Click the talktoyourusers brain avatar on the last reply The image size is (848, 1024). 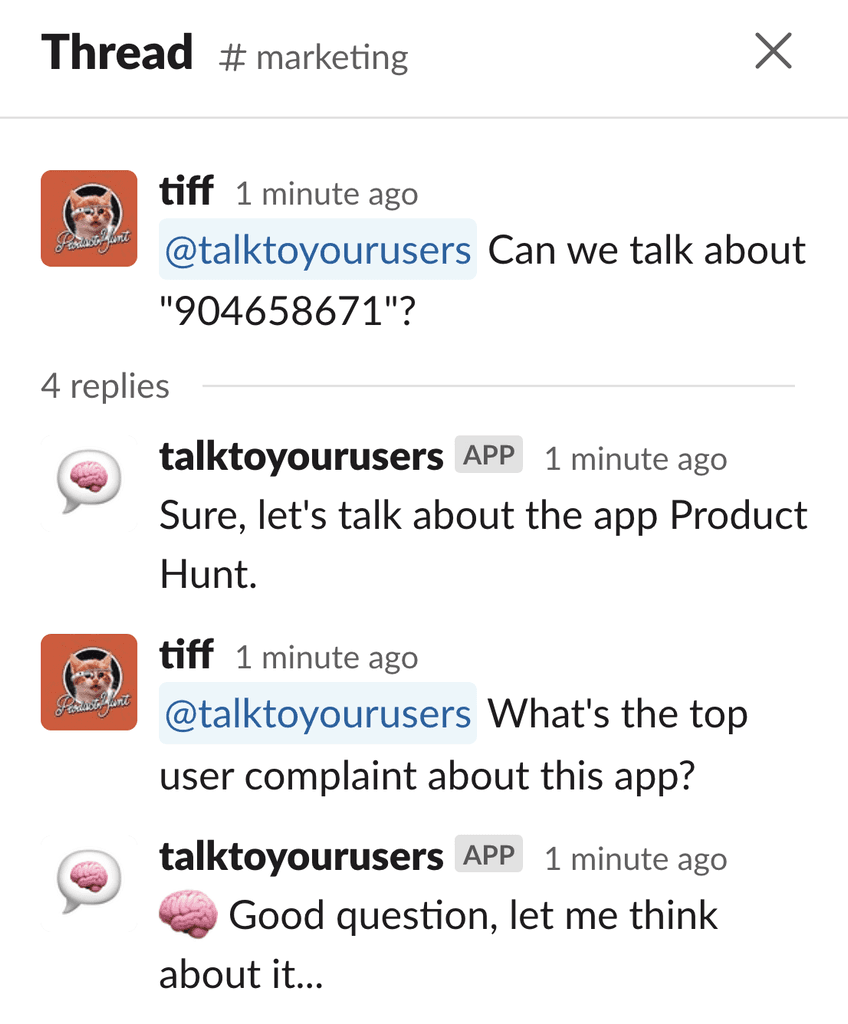pos(89,883)
